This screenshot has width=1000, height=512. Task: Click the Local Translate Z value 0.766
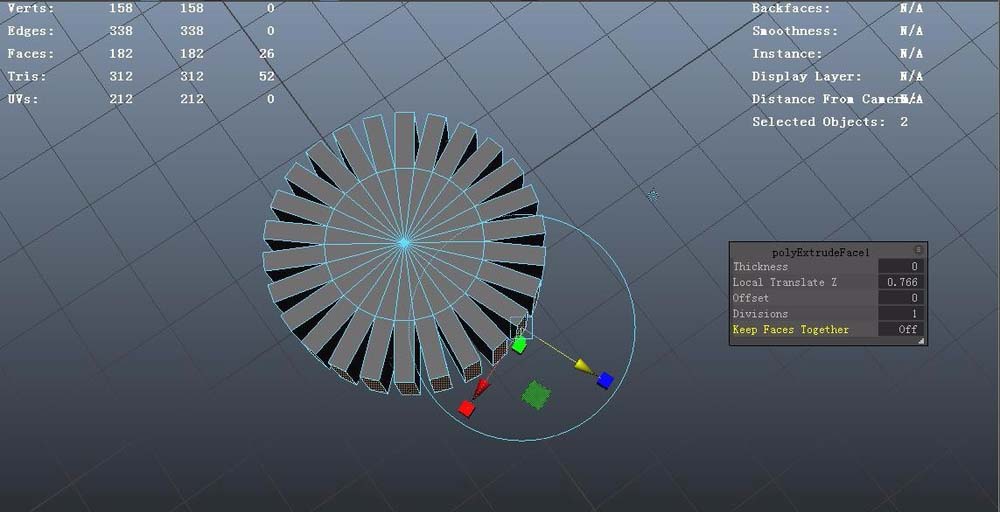tap(901, 282)
